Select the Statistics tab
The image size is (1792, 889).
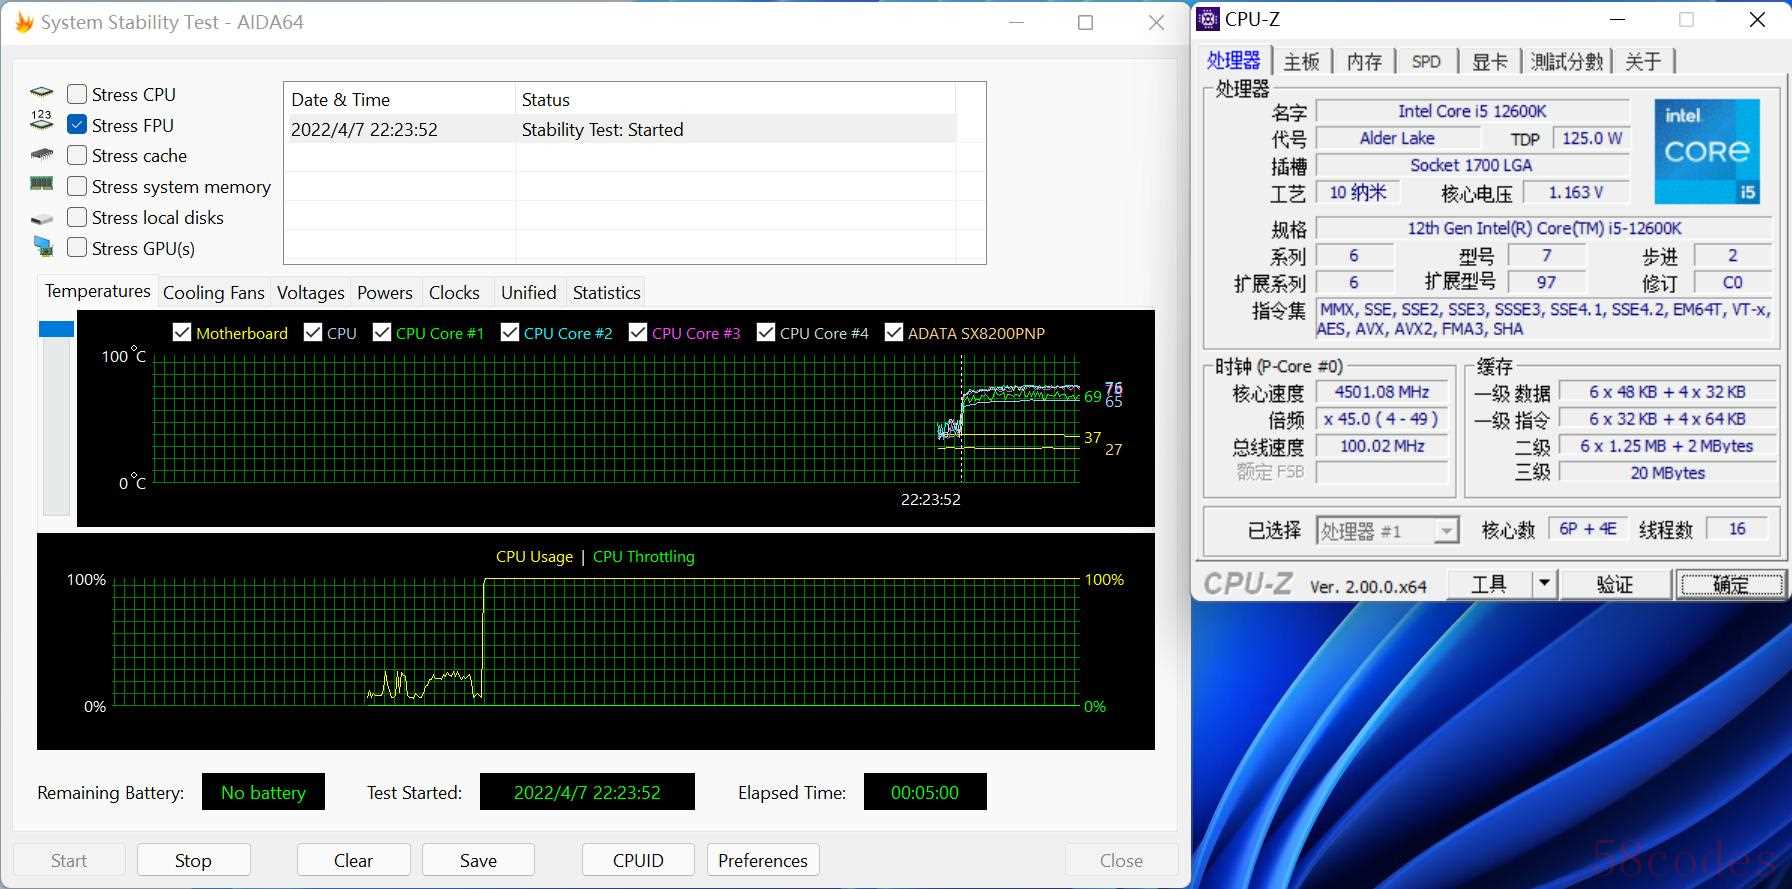[x=607, y=292]
